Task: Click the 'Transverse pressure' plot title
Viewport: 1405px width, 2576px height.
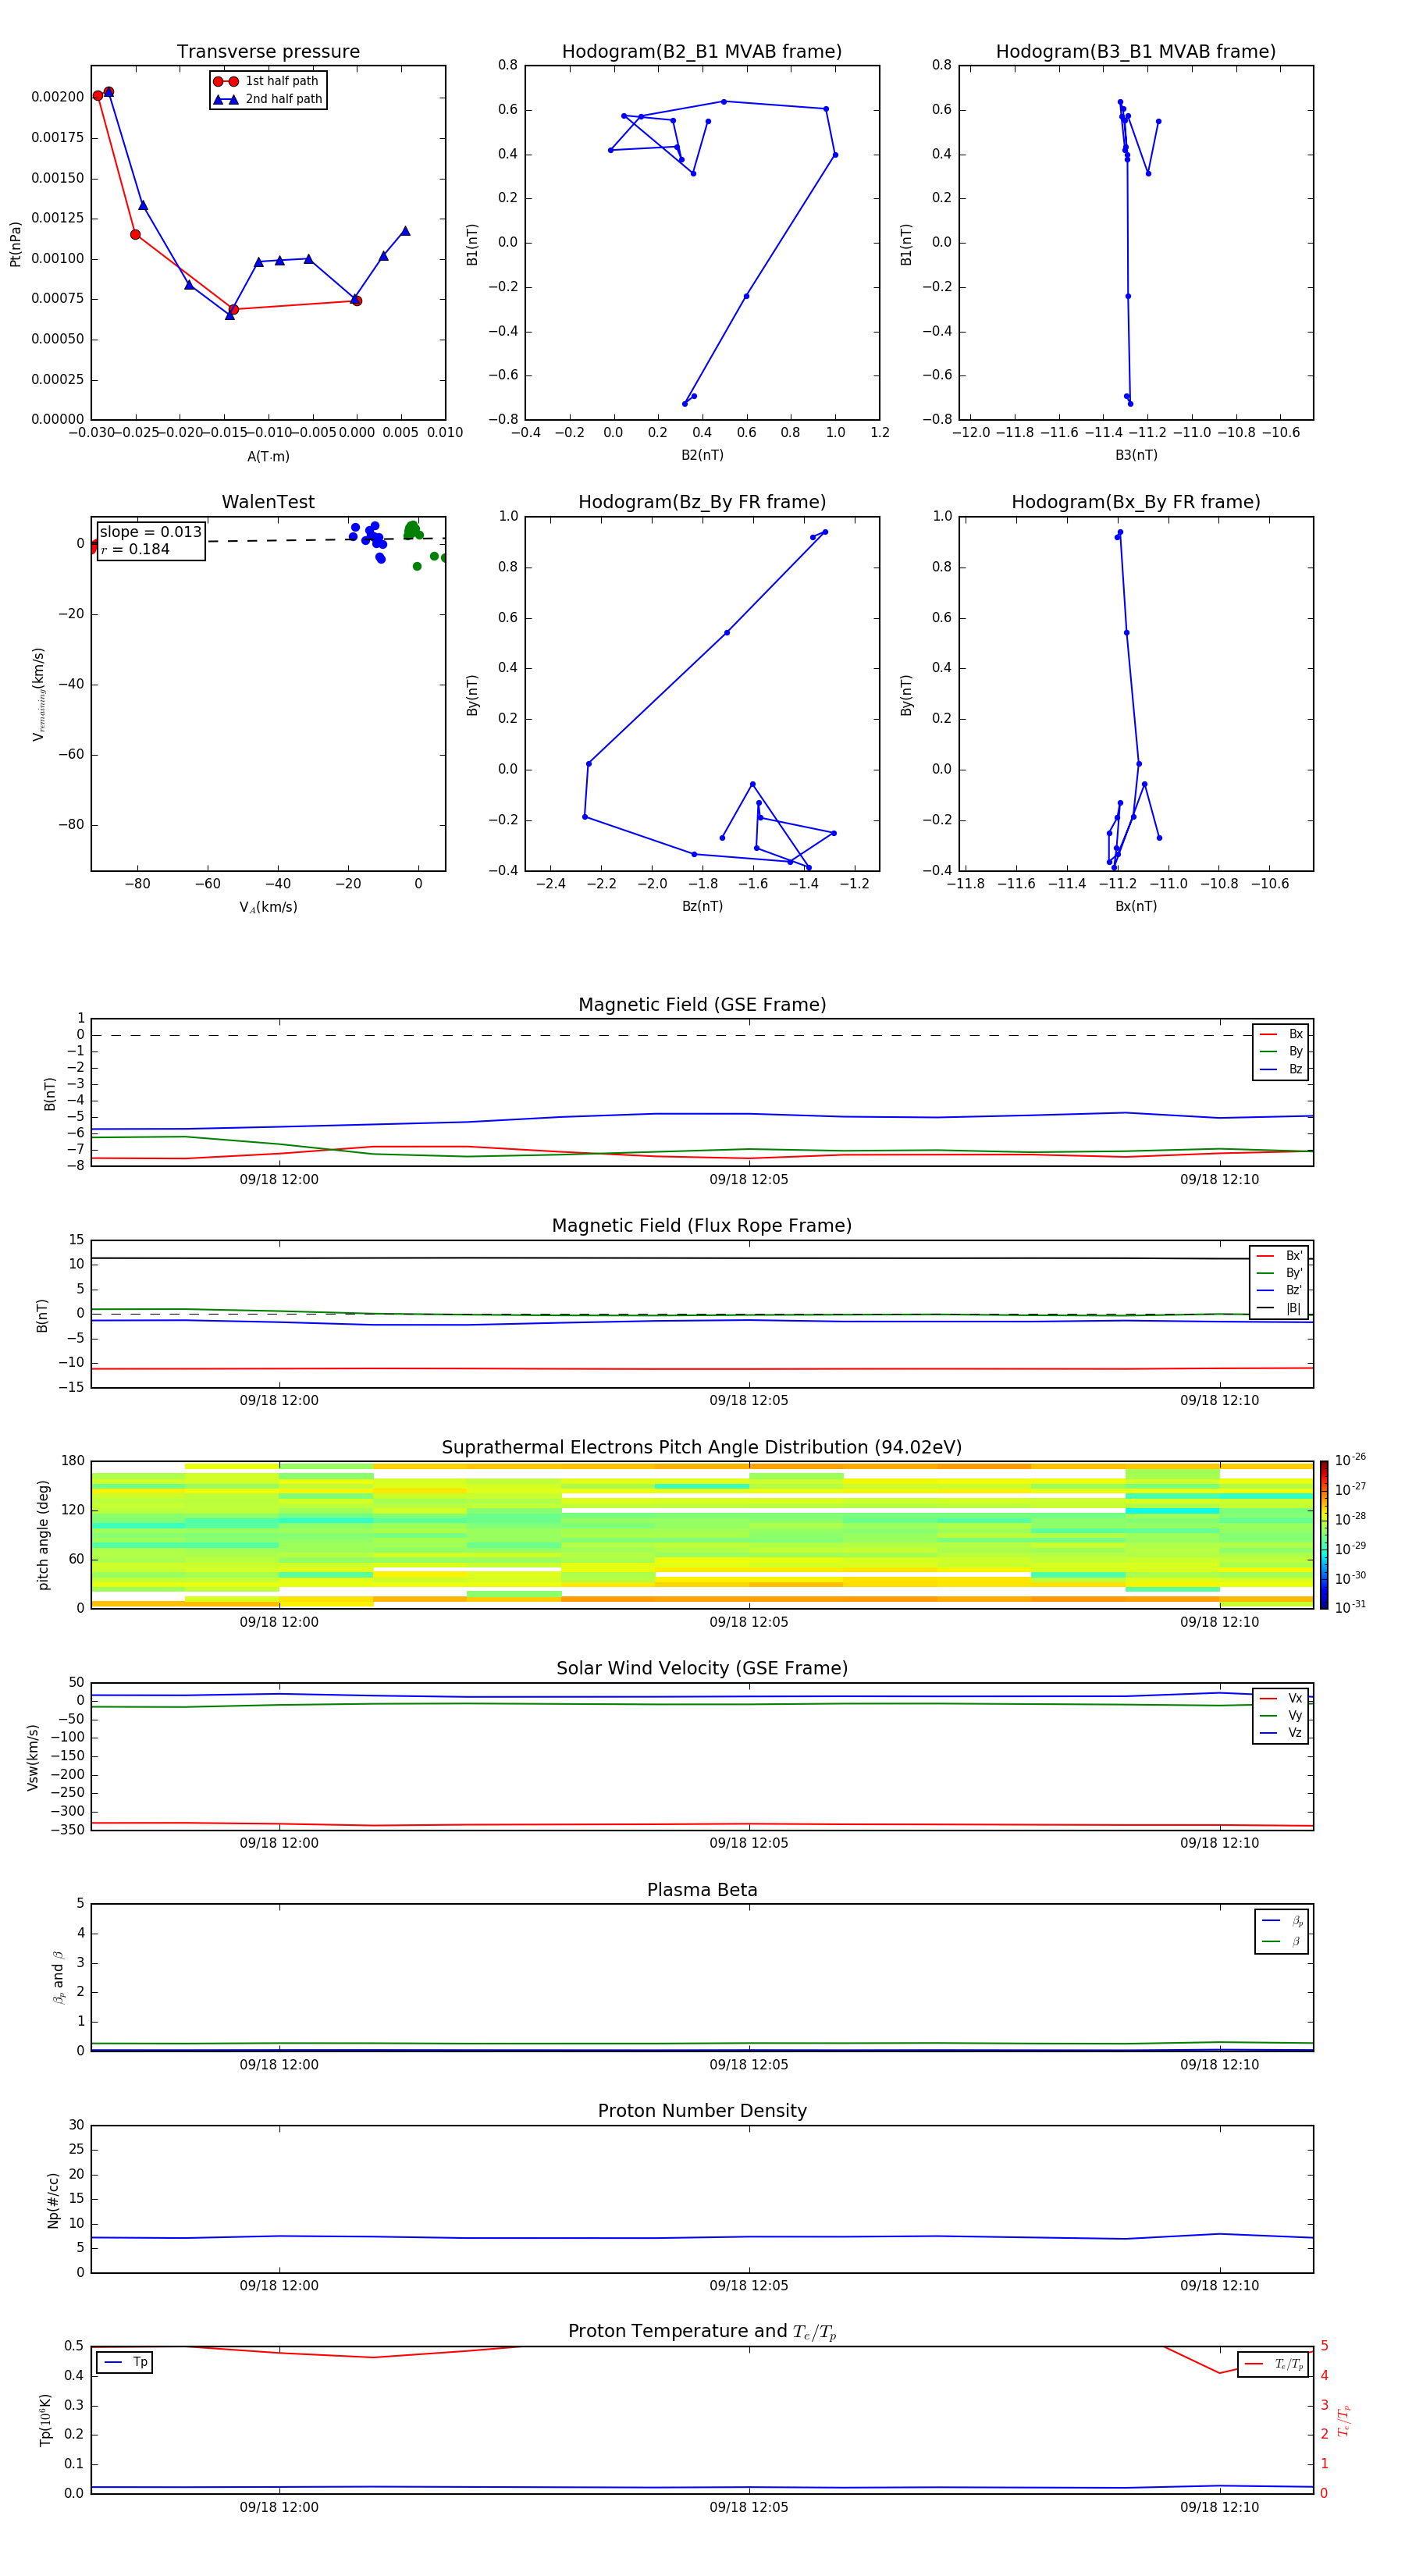Action: (x=268, y=52)
